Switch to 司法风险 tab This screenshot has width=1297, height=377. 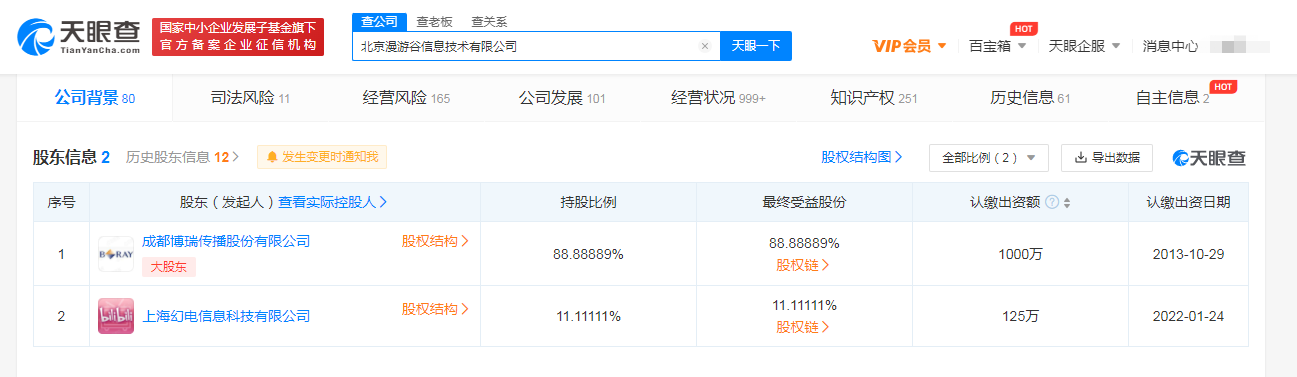tap(250, 98)
